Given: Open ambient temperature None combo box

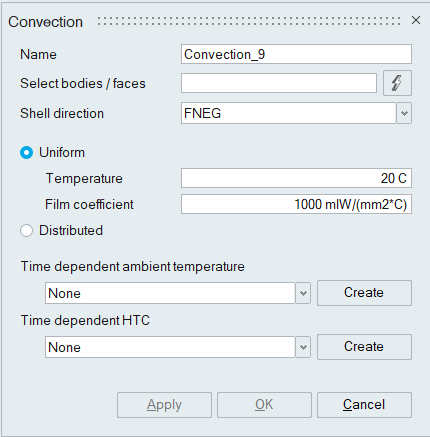Looking at the screenshot, I should click(x=170, y=293).
